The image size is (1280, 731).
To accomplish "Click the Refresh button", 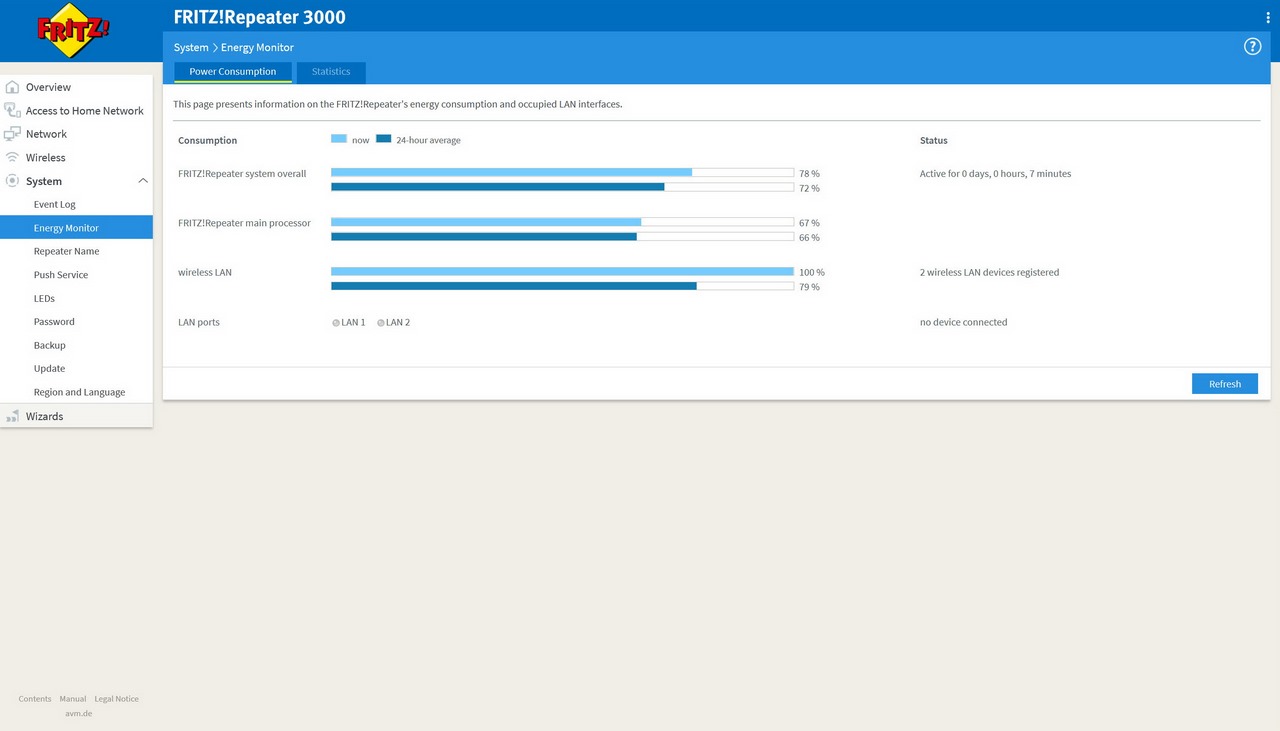I will 1225,384.
